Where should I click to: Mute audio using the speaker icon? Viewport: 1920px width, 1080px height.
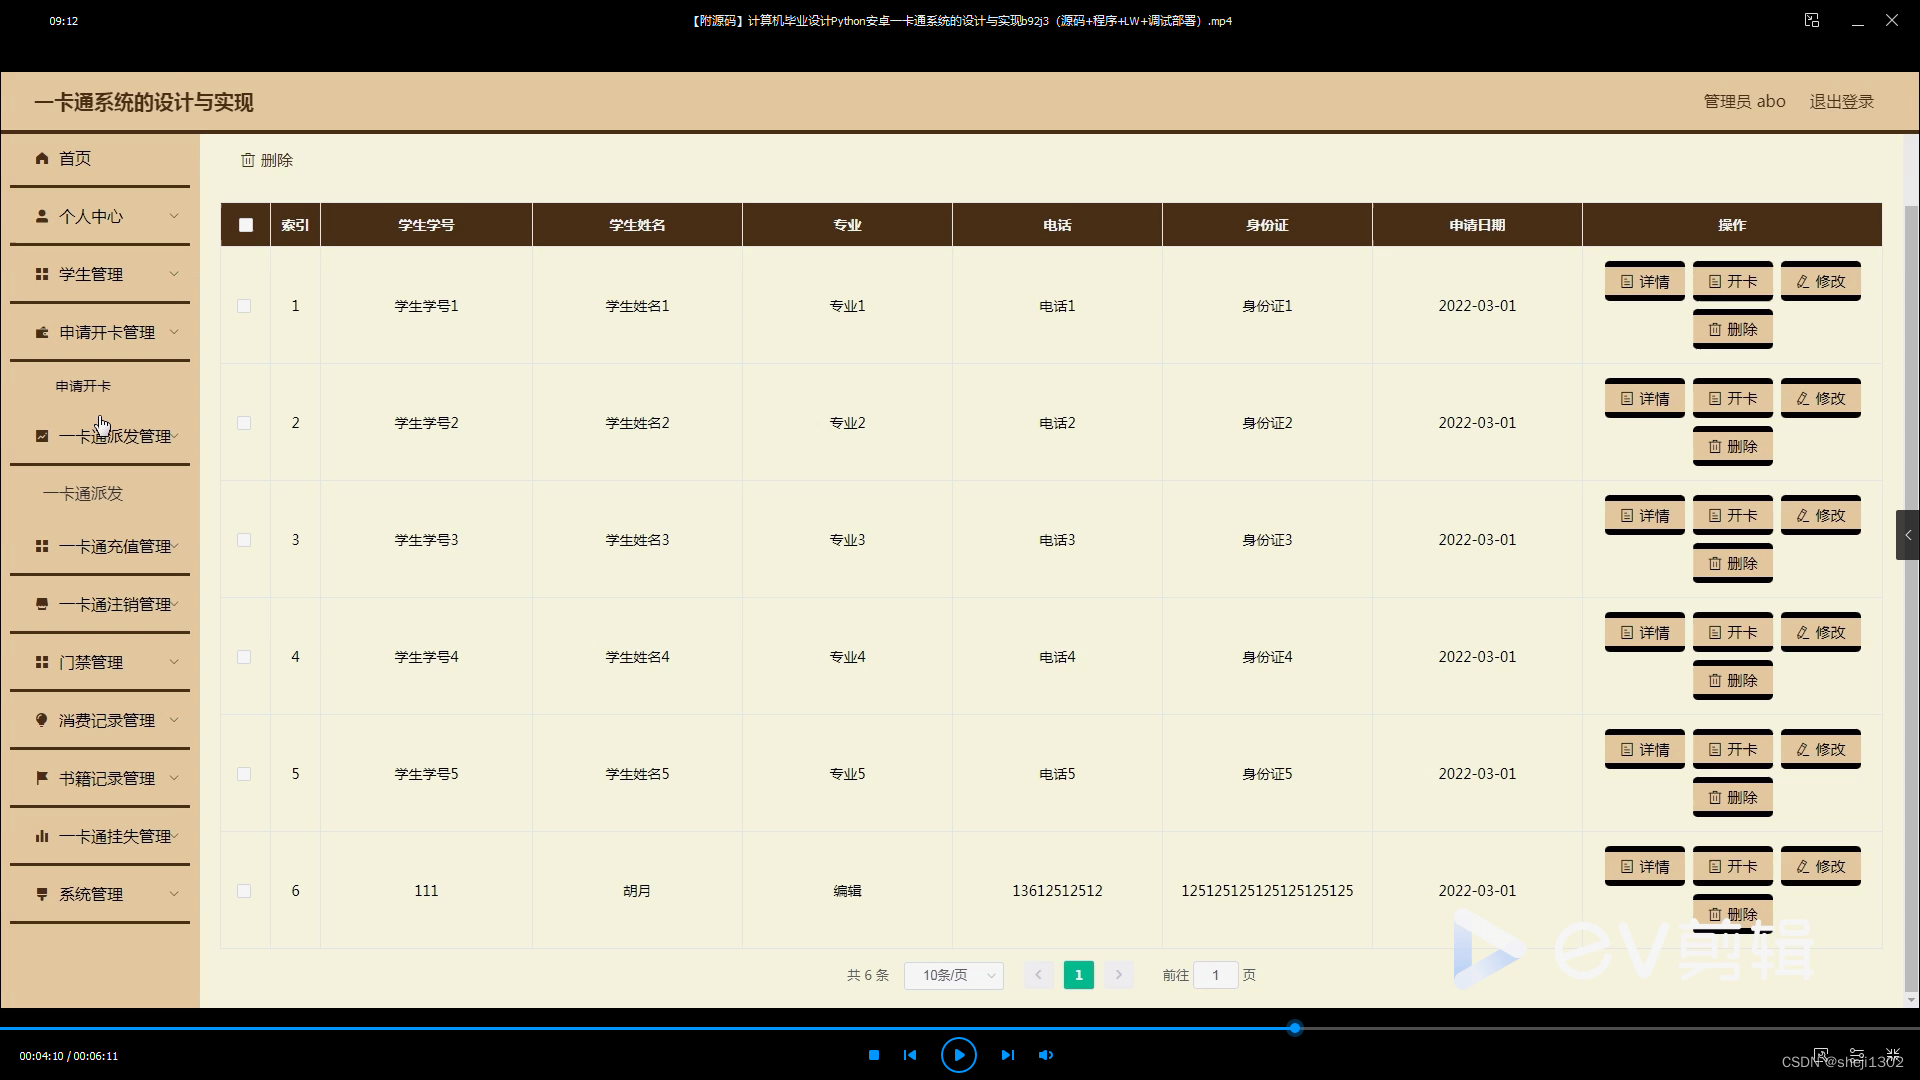[x=1046, y=1055]
